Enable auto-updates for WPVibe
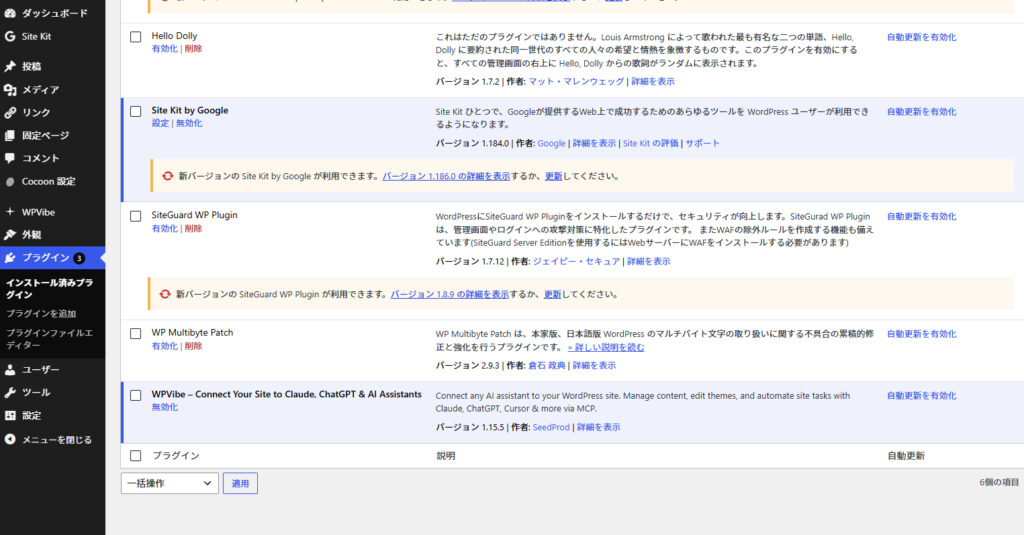This screenshot has width=1024, height=535. coord(921,396)
